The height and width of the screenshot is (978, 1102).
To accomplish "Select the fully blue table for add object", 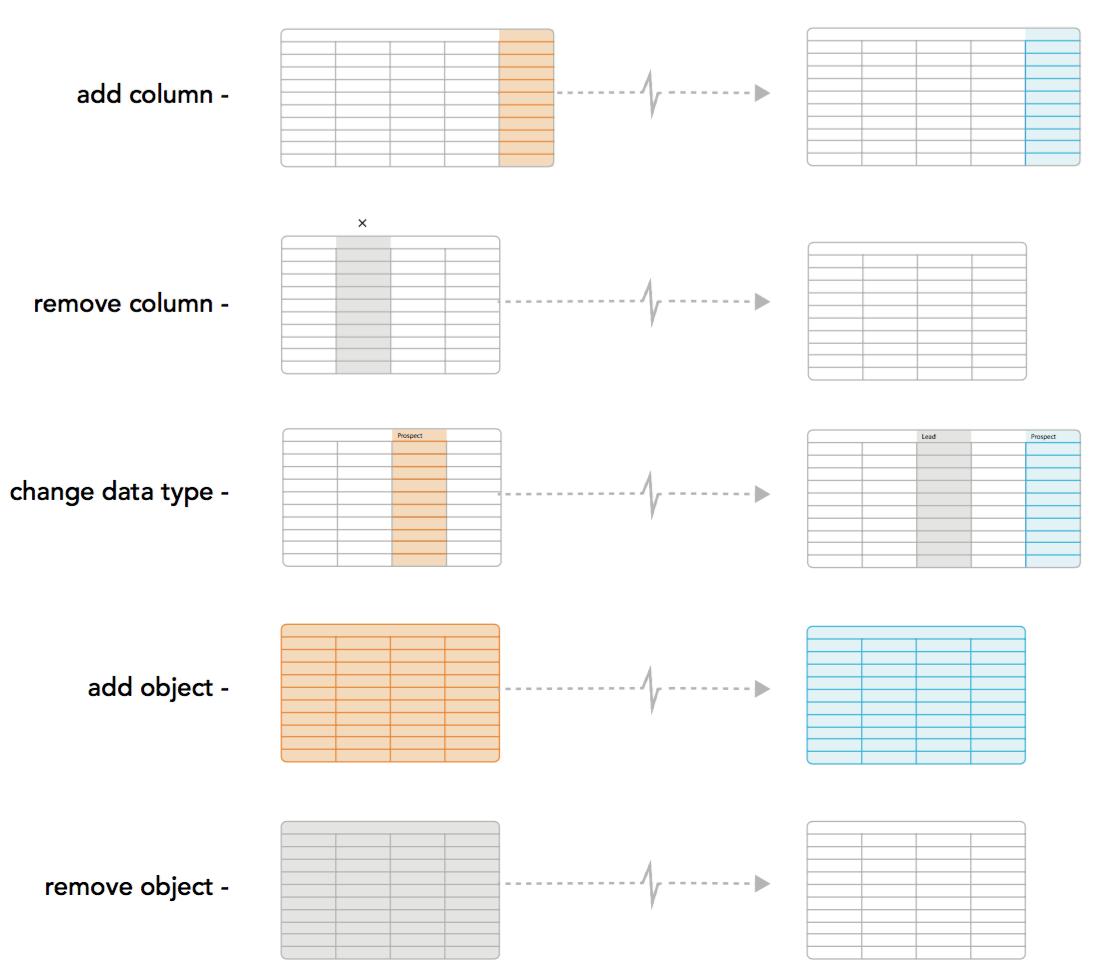I will (x=916, y=695).
